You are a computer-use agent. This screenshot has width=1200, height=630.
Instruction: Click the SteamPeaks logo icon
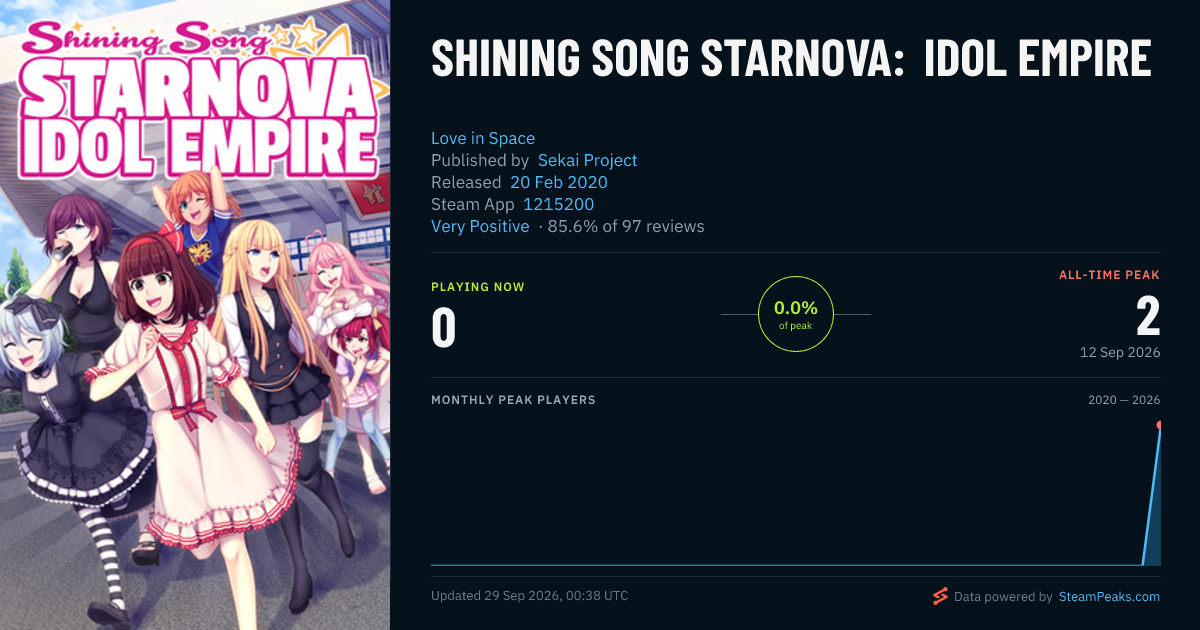coord(940,596)
